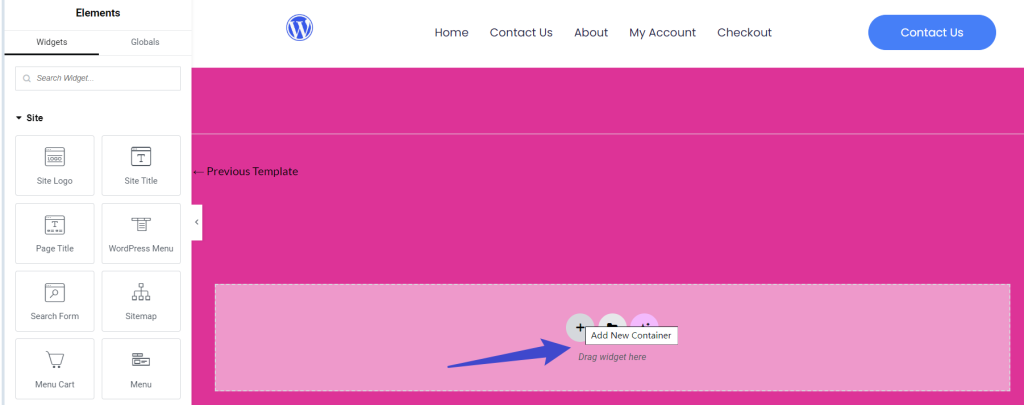1024x405 pixels.
Task: Open the My Account menu item
Action: pyautogui.click(x=662, y=33)
